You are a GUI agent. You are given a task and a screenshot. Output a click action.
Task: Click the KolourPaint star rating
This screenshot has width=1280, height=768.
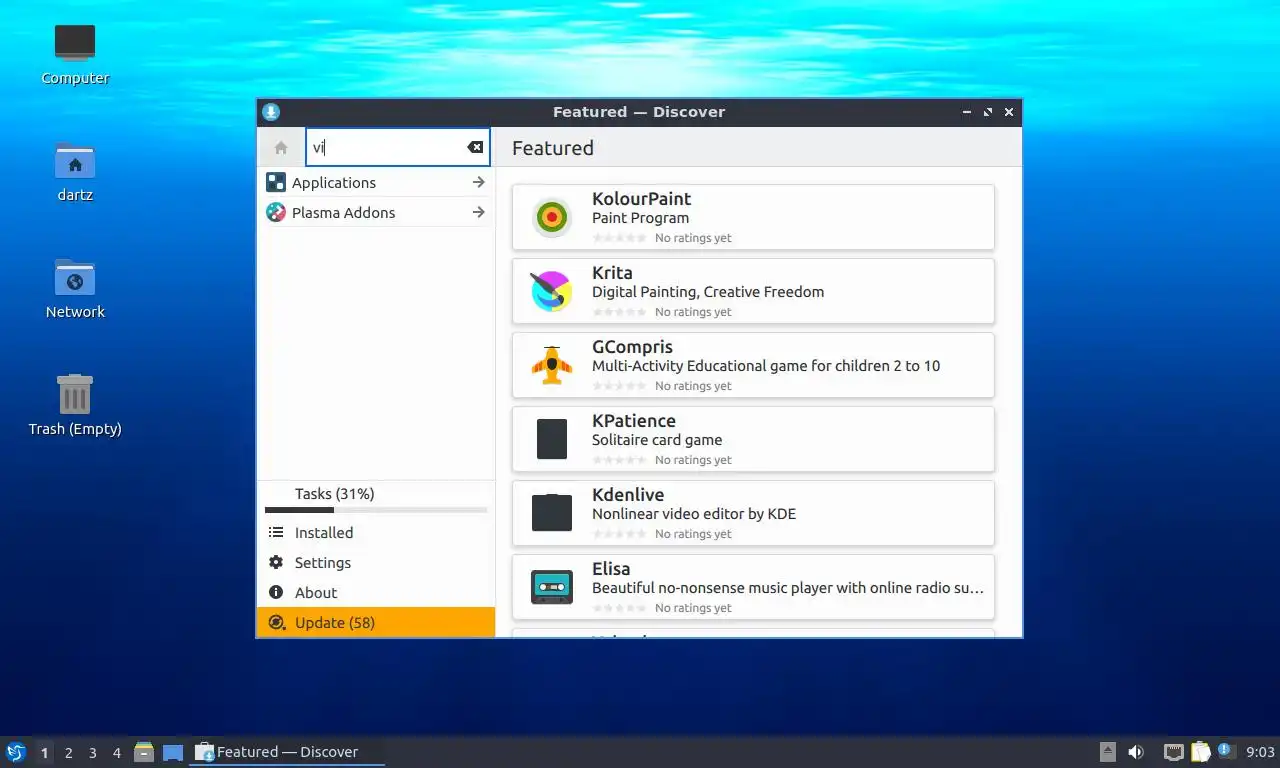click(x=619, y=238)
